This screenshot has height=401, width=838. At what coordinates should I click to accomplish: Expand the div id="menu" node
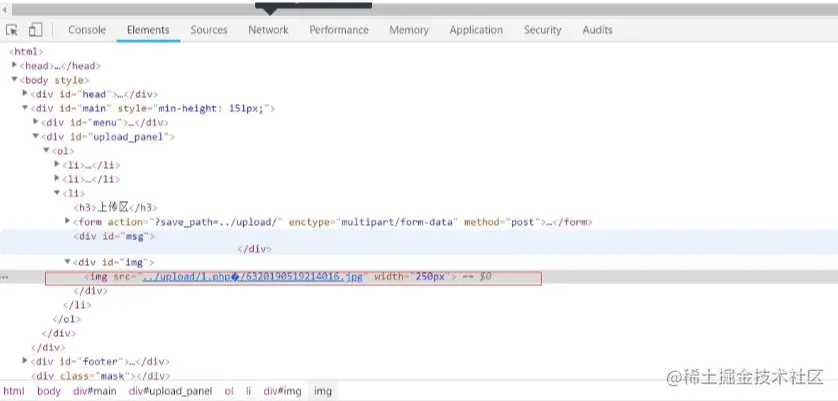36,122
